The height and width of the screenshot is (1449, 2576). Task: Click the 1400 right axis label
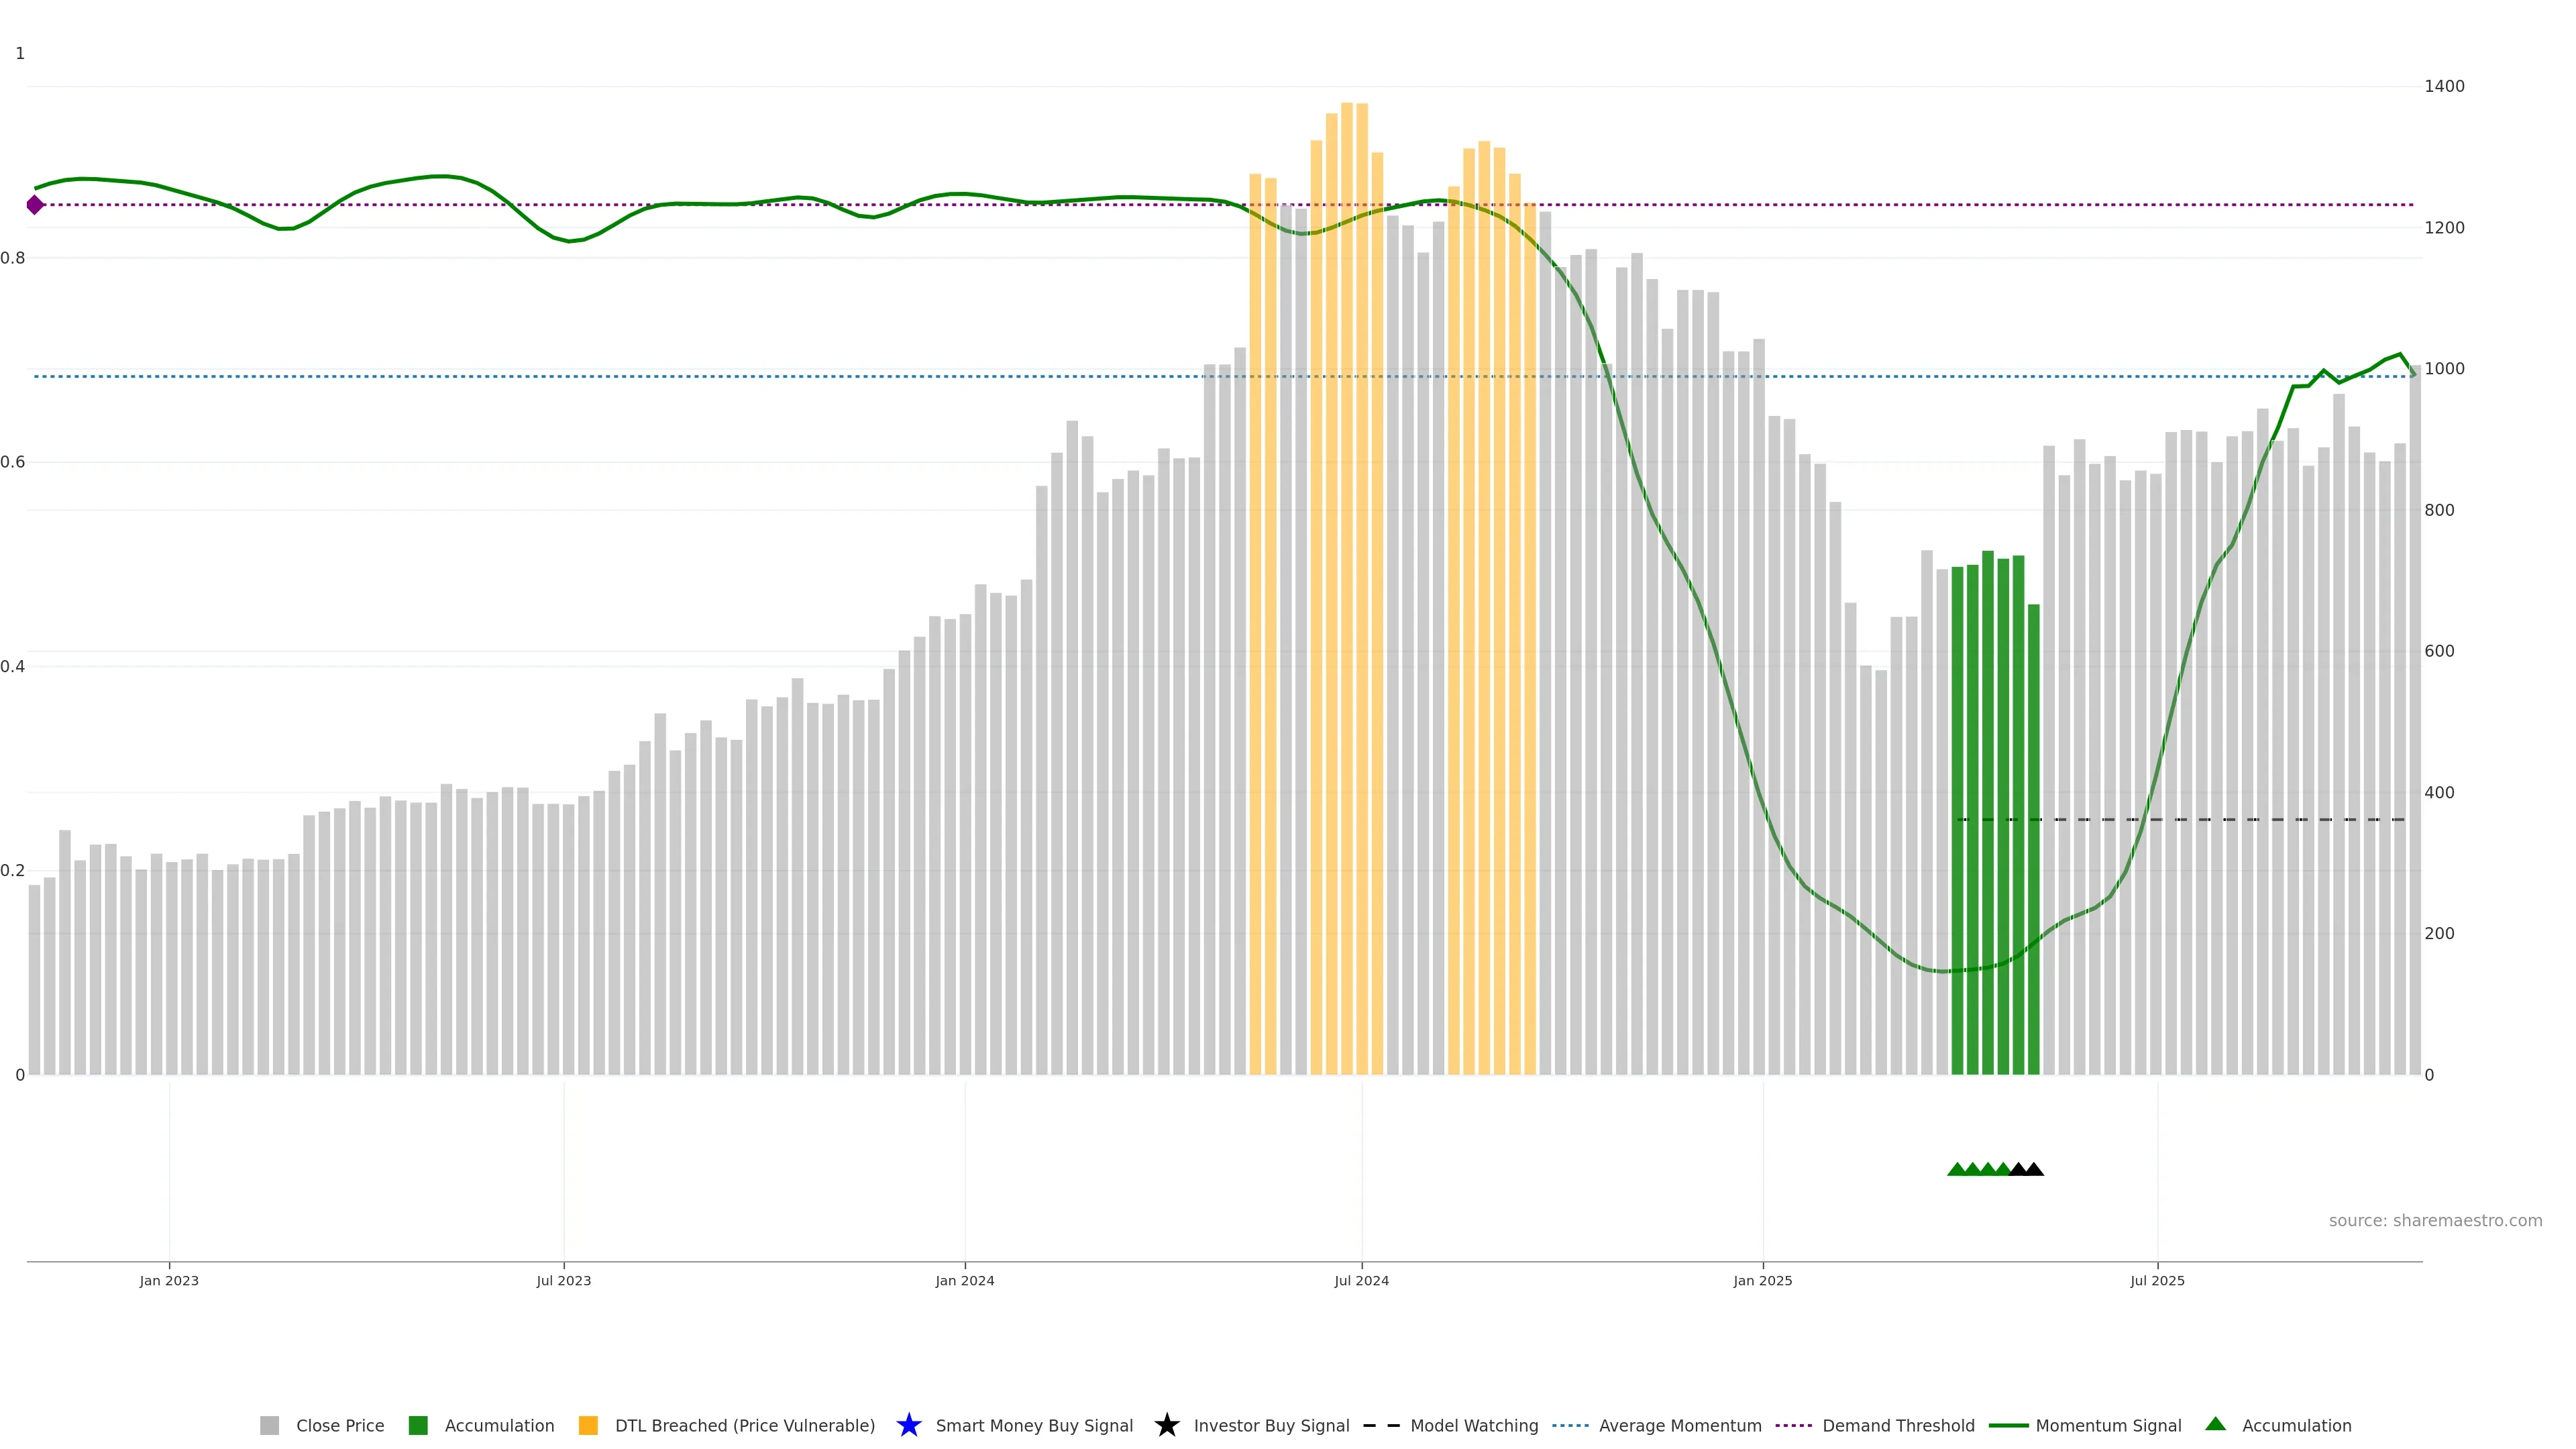coord(2444,86)
